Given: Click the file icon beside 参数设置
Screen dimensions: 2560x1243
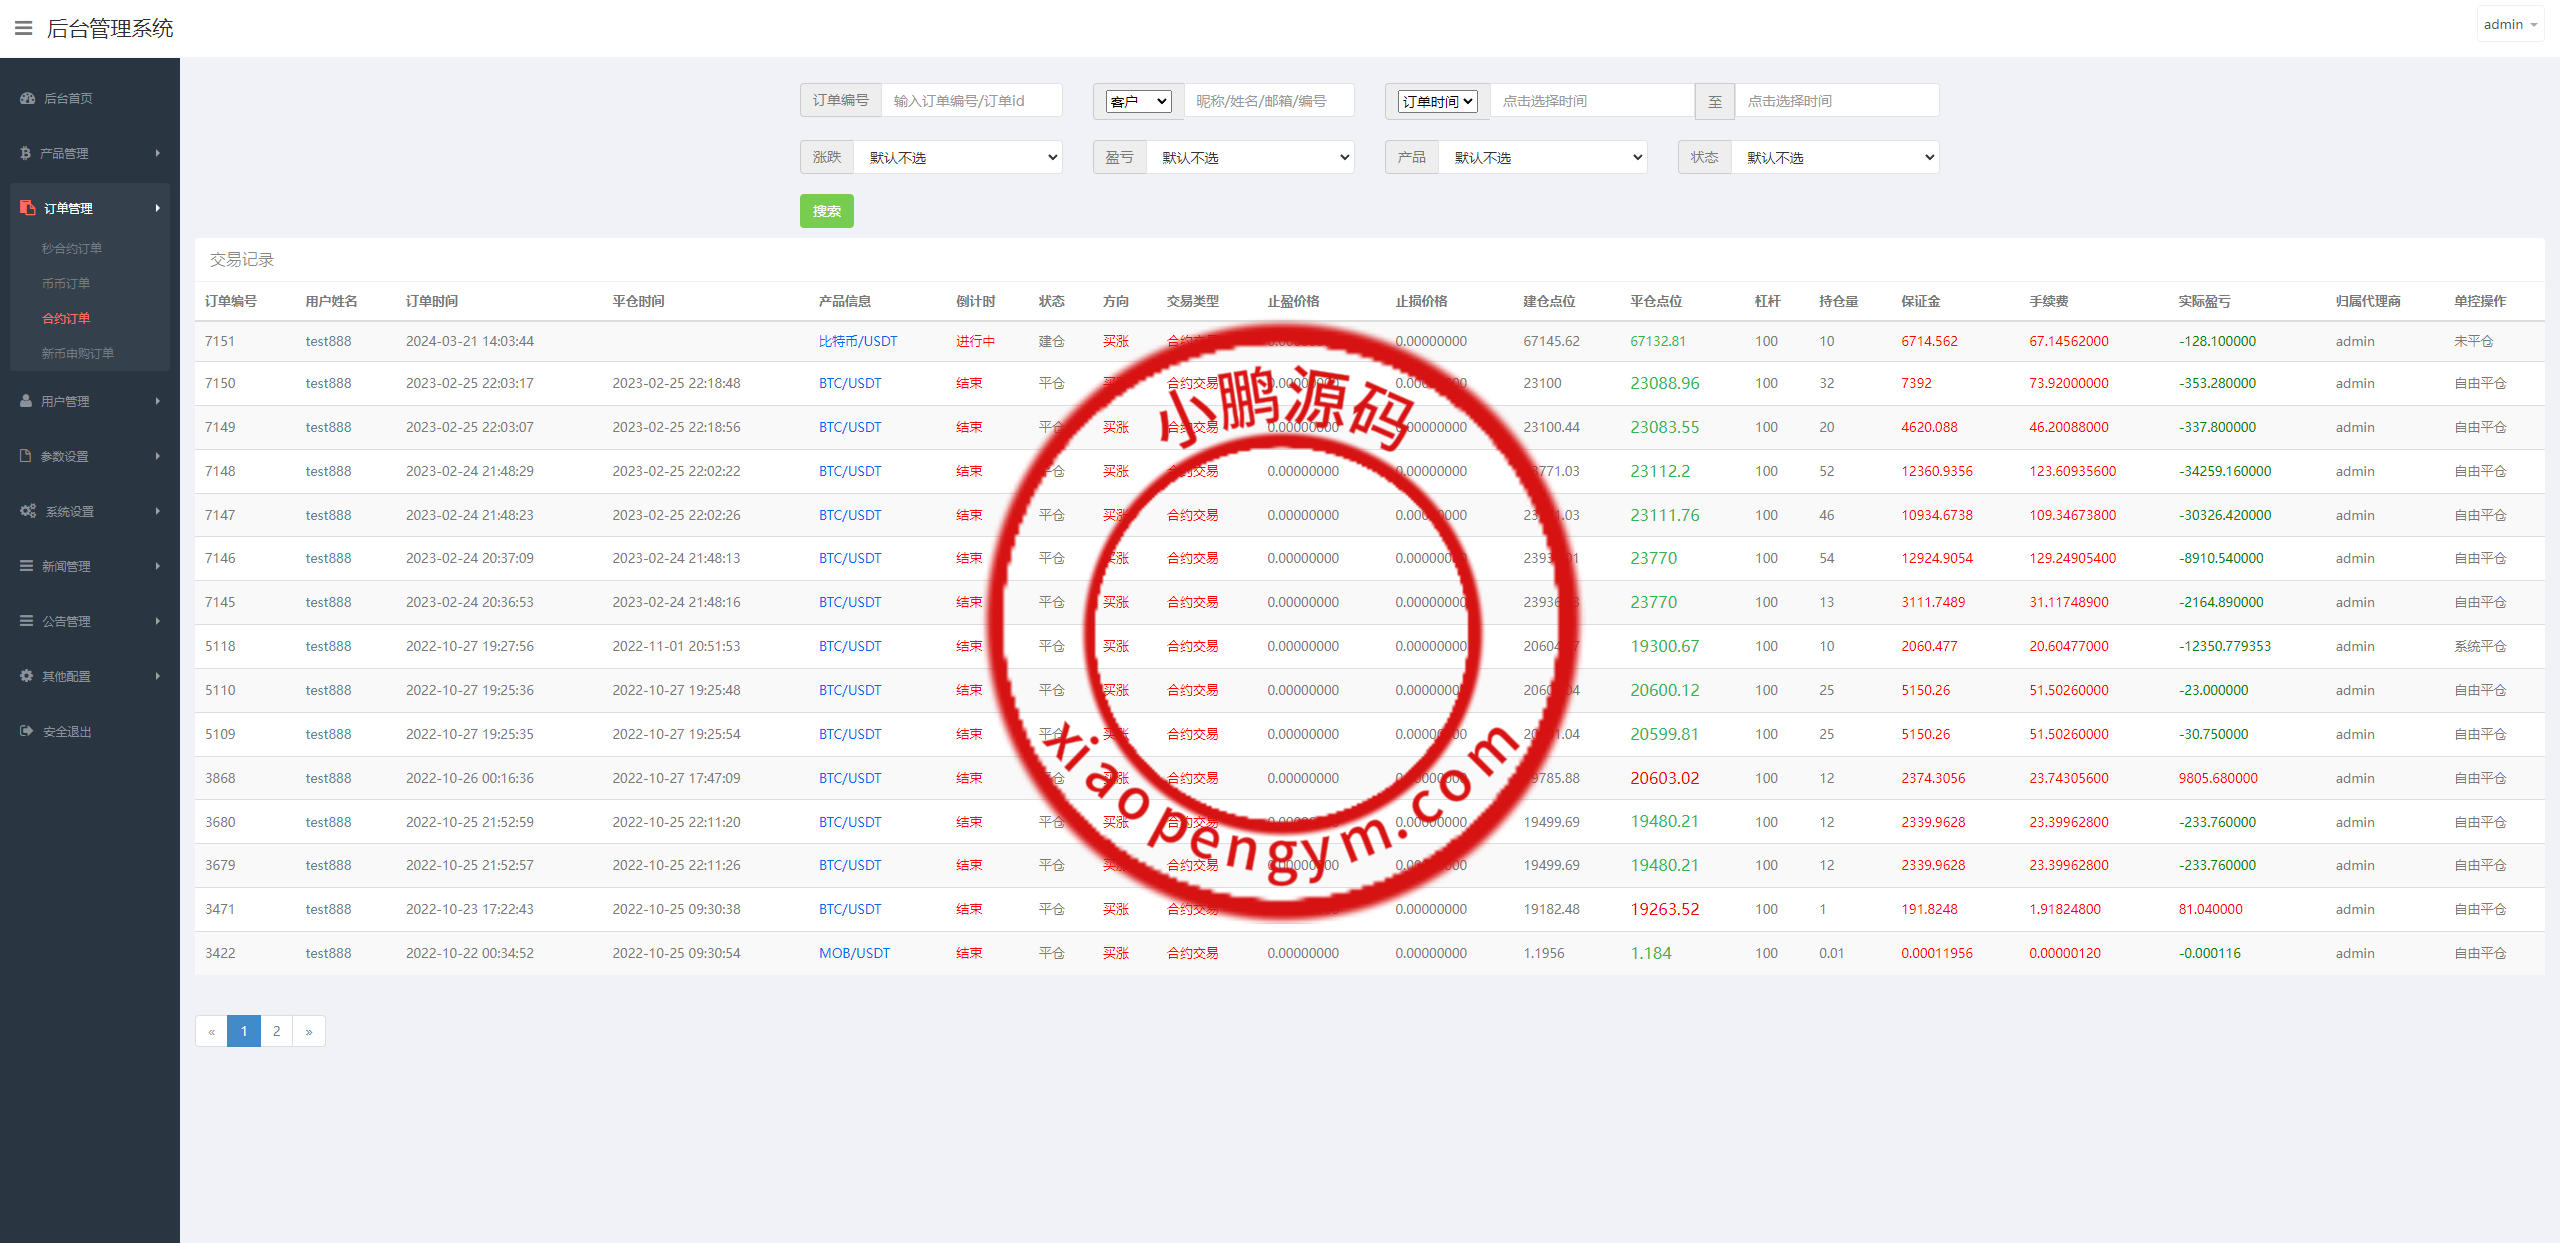Looking at the screenshot, I should click(x=26, y=456).
